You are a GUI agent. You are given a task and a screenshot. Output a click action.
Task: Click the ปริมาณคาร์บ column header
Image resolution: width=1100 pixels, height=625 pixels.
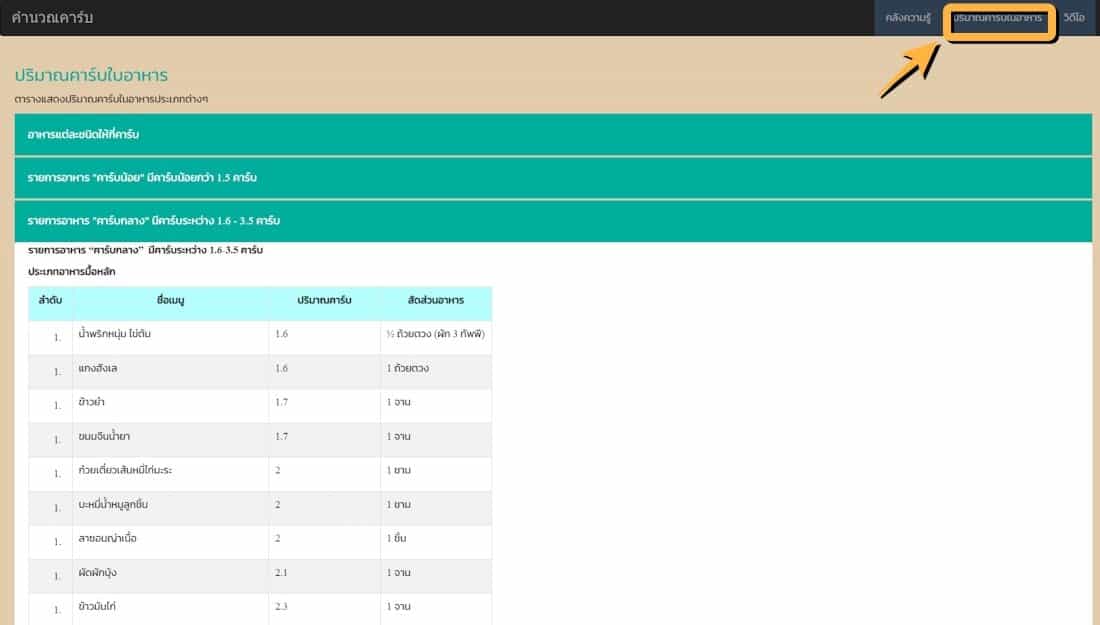(324, 300)
